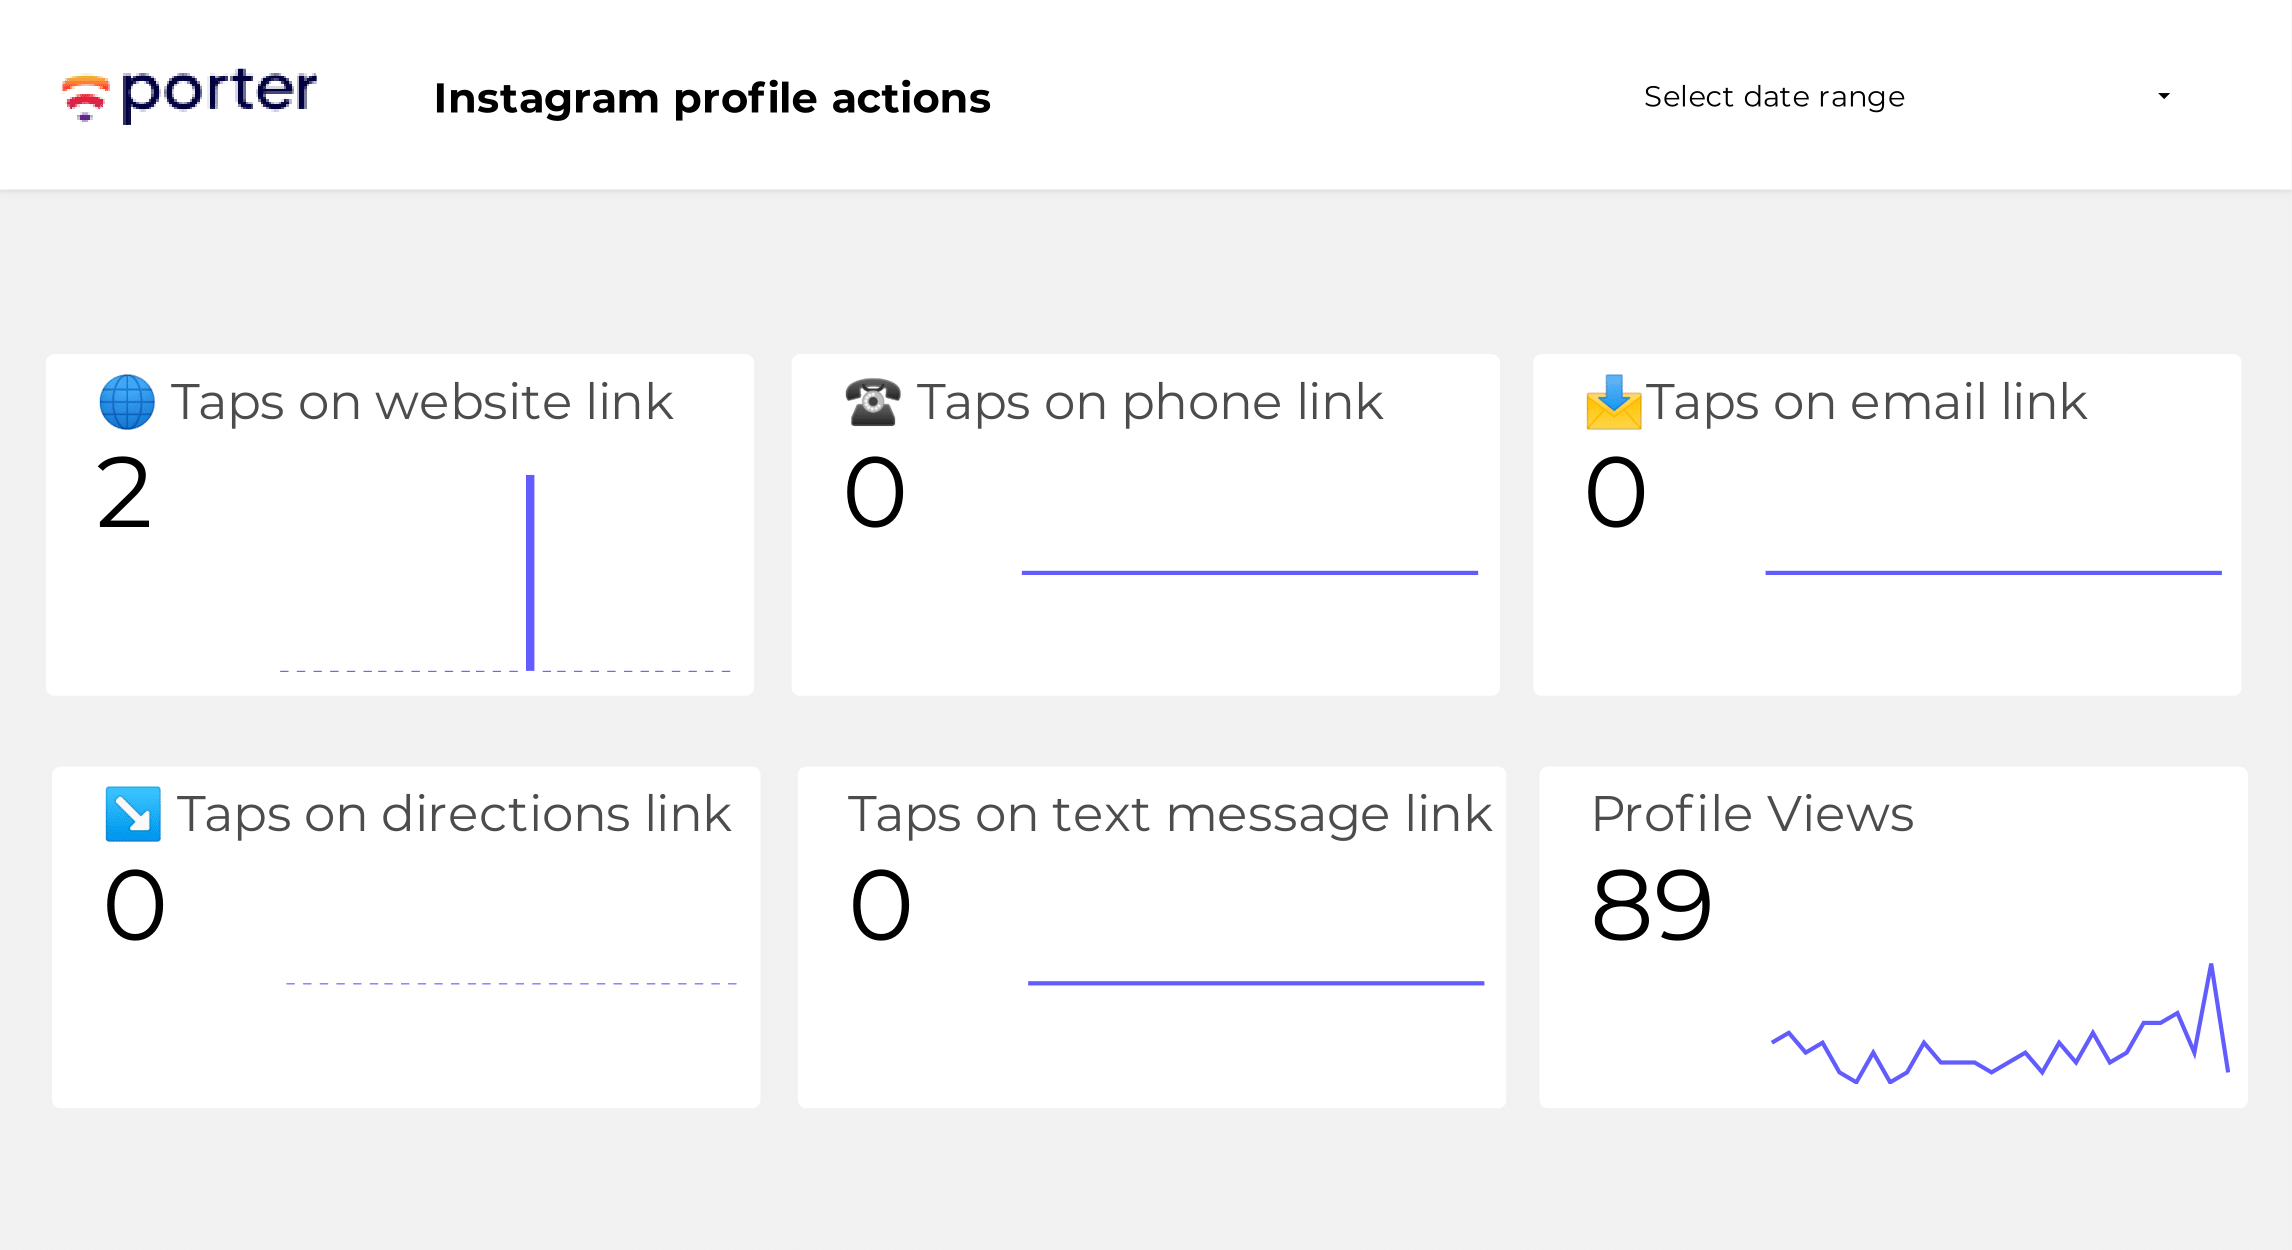Click the Taps on text message link sparkline
Image resolution: width=2292 pixels, height=1250 pixels.
[1256, 983]
